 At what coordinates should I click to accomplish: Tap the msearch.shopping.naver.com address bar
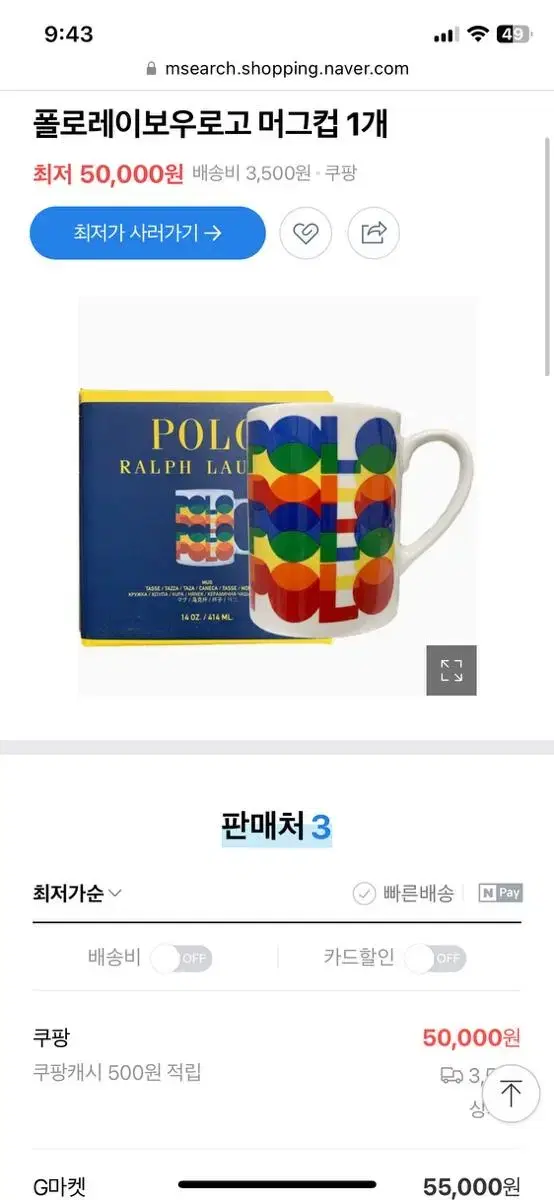click(x=277, y=69)
